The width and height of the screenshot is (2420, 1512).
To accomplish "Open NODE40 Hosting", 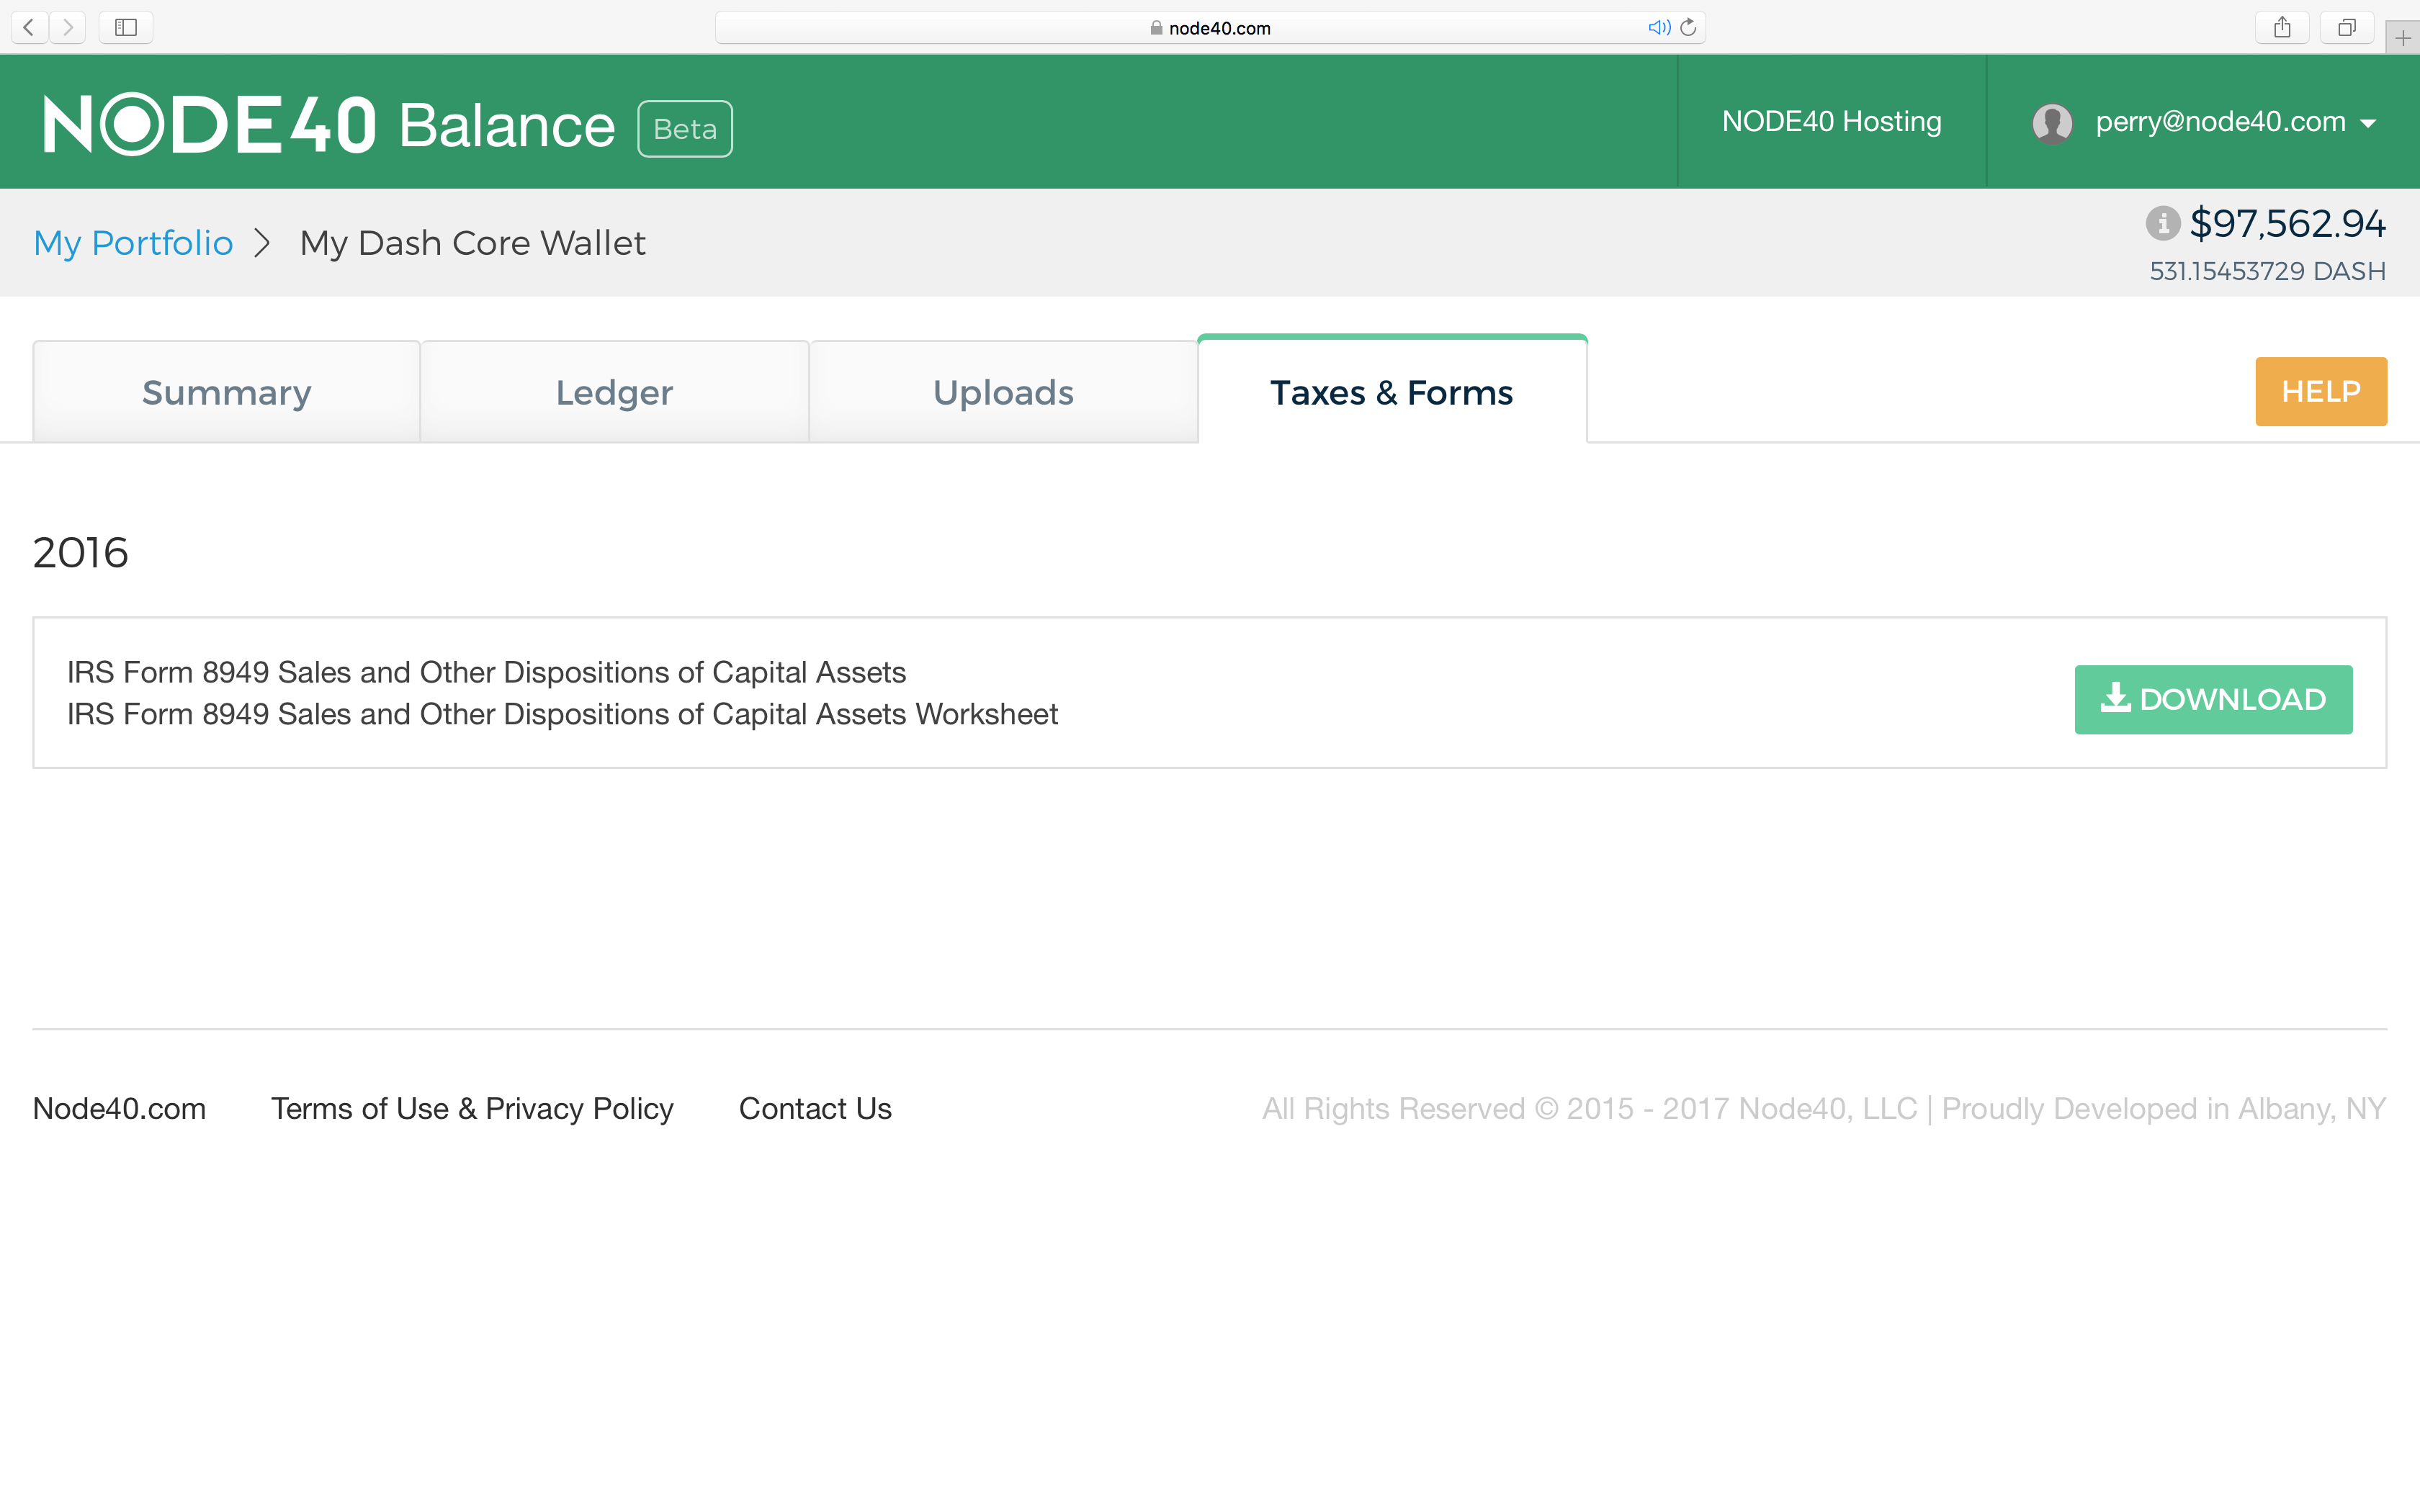I will (1831, 121).
